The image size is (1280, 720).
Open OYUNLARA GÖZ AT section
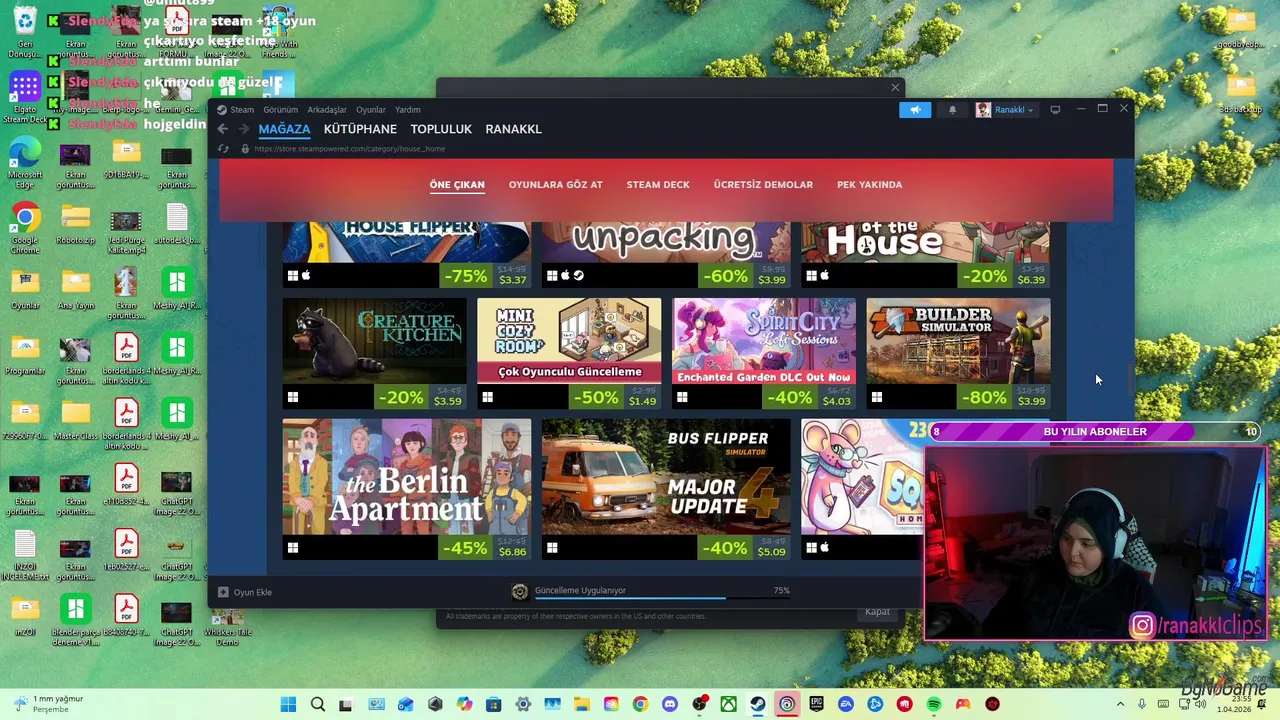click(x=556, y=185)
